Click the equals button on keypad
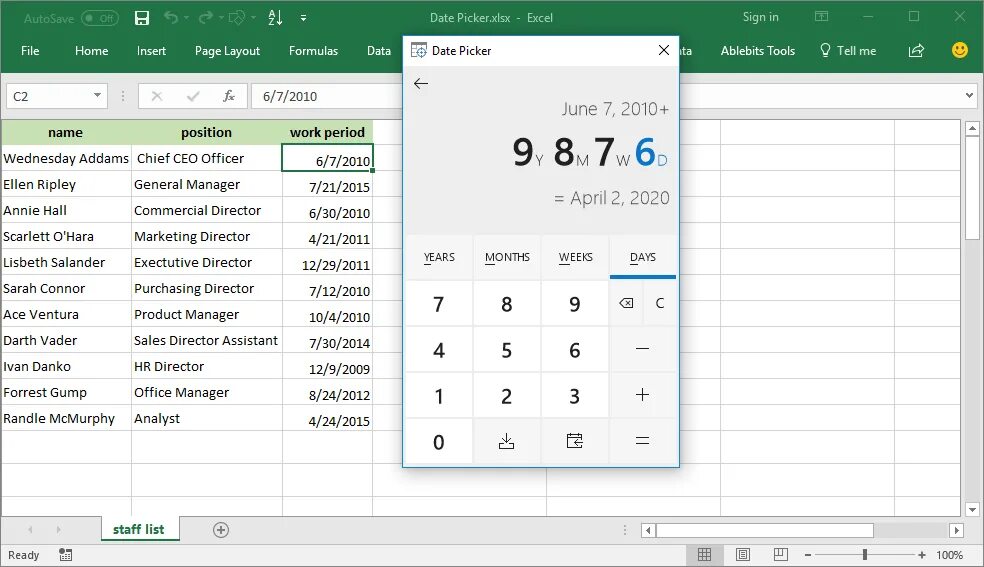Screen dimensions: 984x567 coord(643,441)
